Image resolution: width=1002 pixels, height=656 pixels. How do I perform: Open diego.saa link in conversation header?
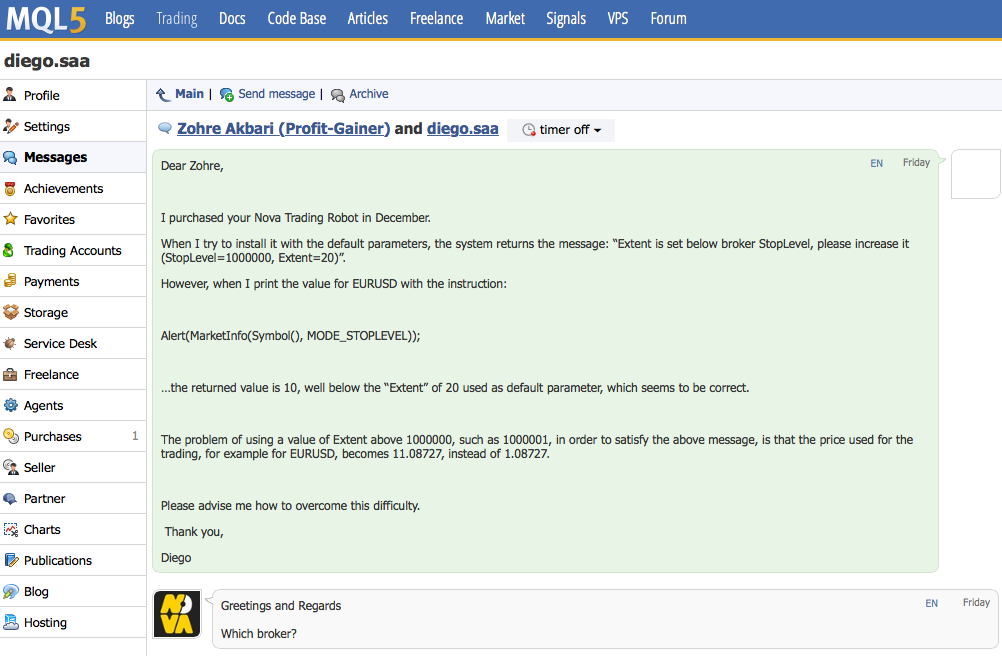coord(463,128)
